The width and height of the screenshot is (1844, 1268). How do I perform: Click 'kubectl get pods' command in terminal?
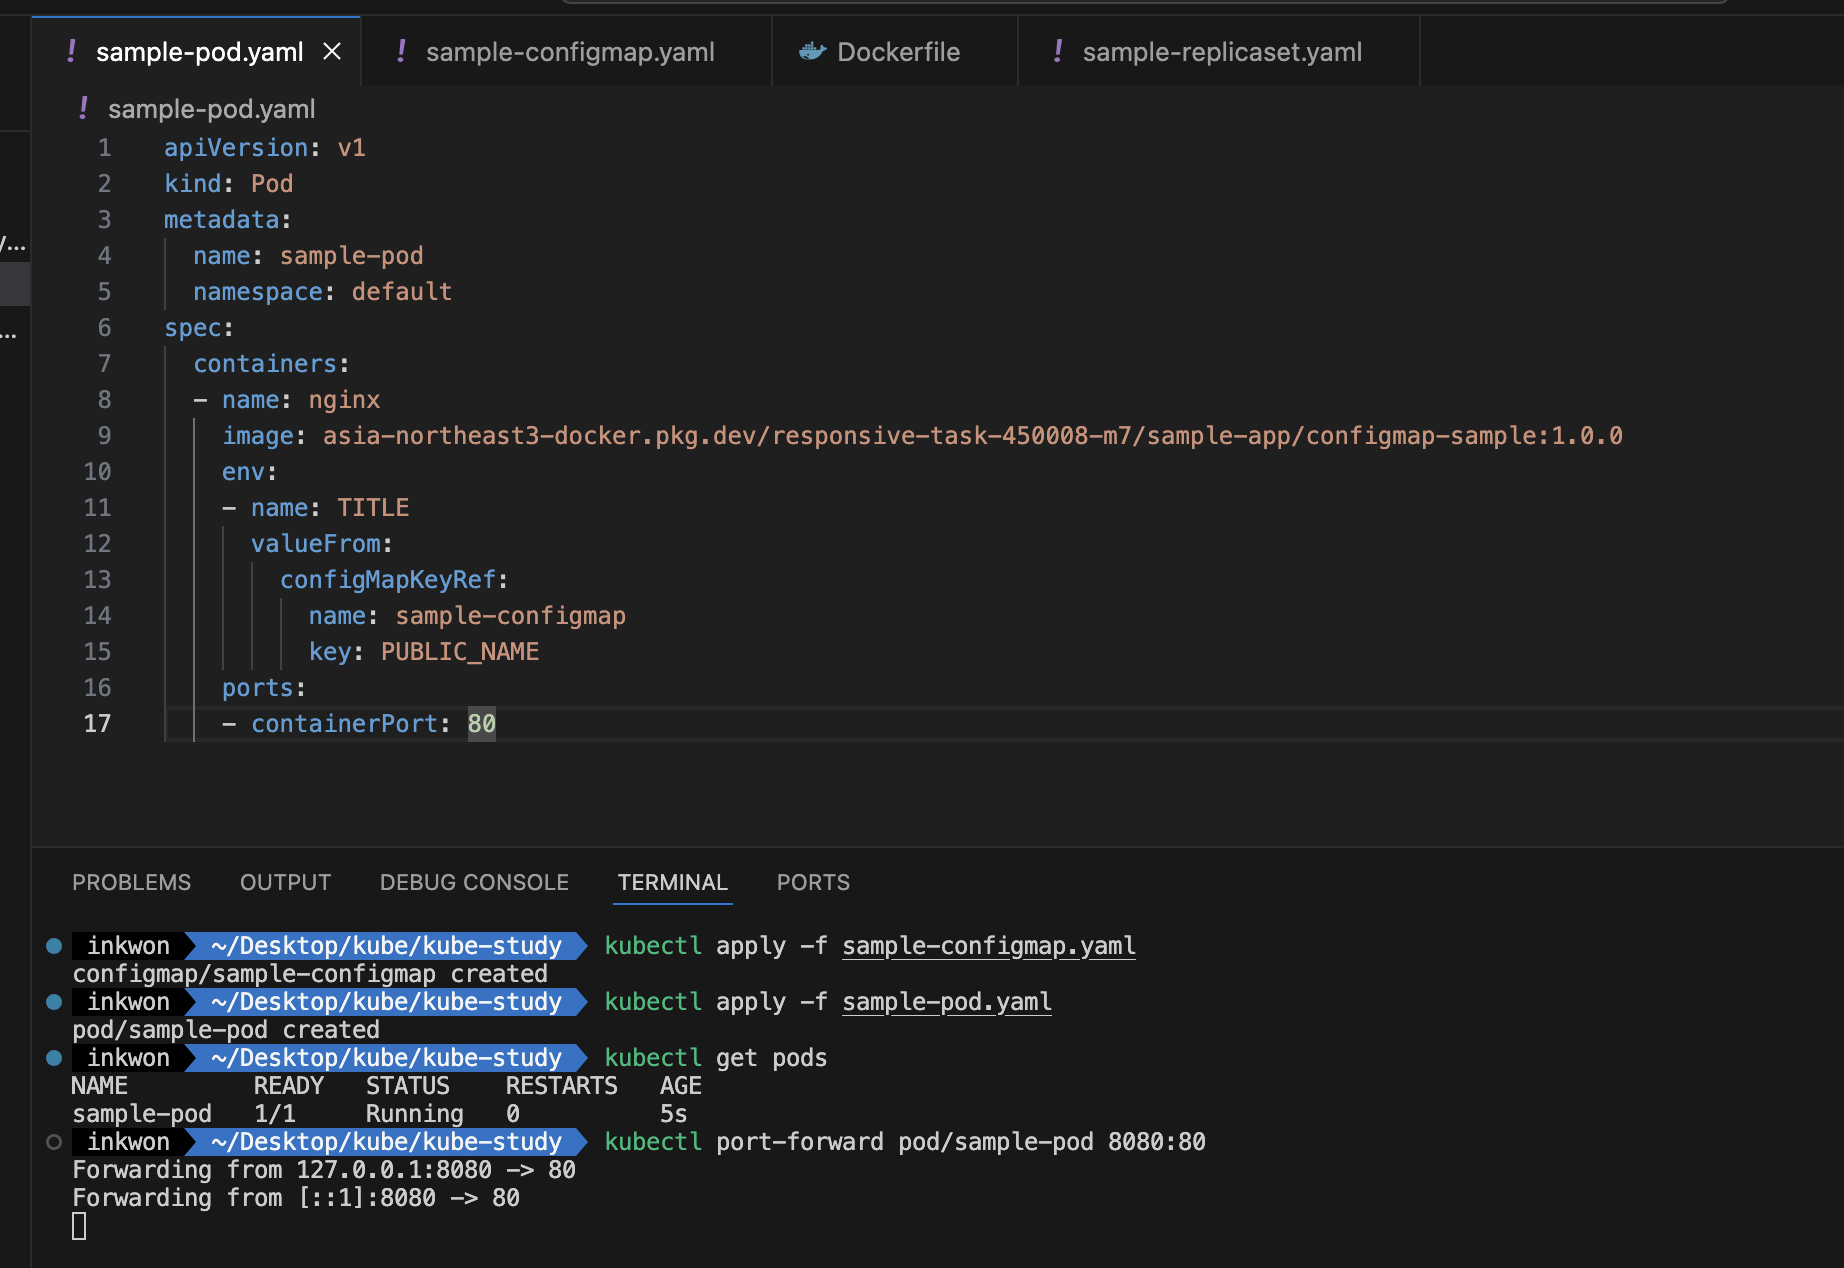(716, 1058)
